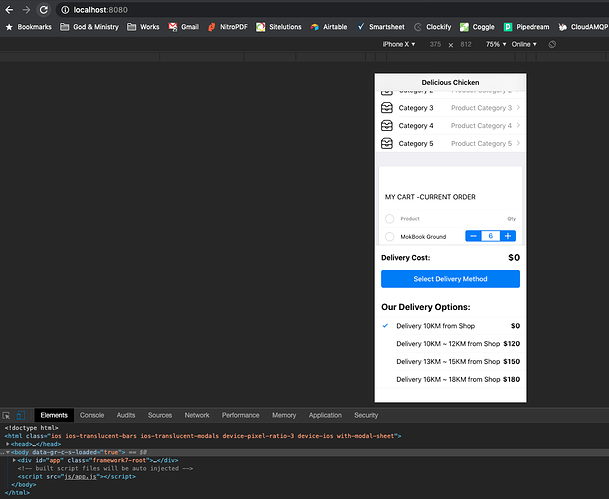Screen dimensions: 609x499
Task: Open the iPhone X device dropdown
Action: tap(399, 44)
